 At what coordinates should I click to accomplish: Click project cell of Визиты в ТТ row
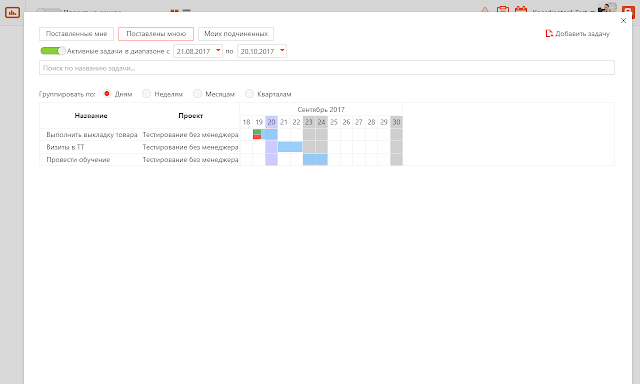190,147
